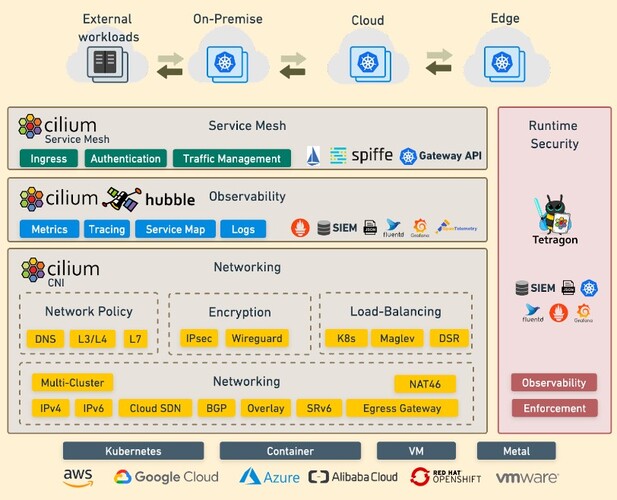Image resolution: width=617 pixels, height=500 pixels.
Task: Click the Egress Gateway box
Action: (x=402, y=408)
